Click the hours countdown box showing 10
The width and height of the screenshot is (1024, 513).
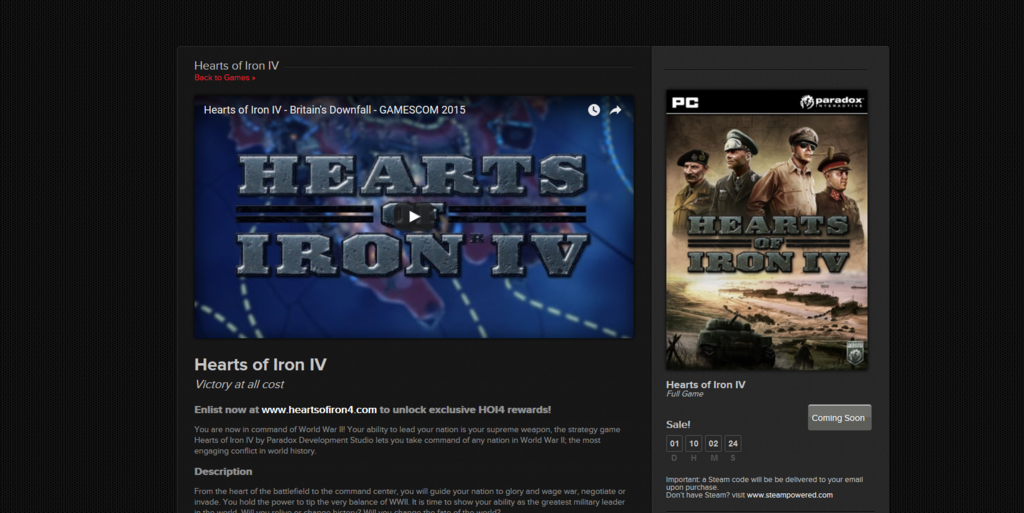694,444
